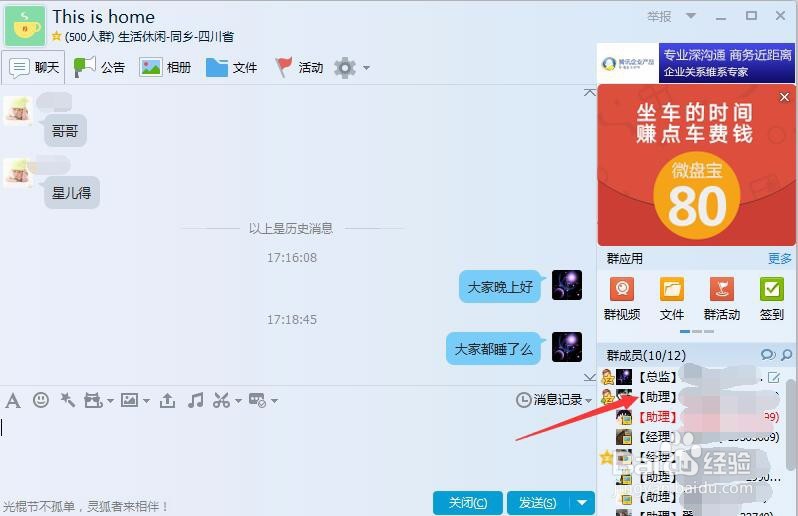Select the first 【经理】 member row
Viewport: 798px width, 516px height.
[x=692, y=437]
